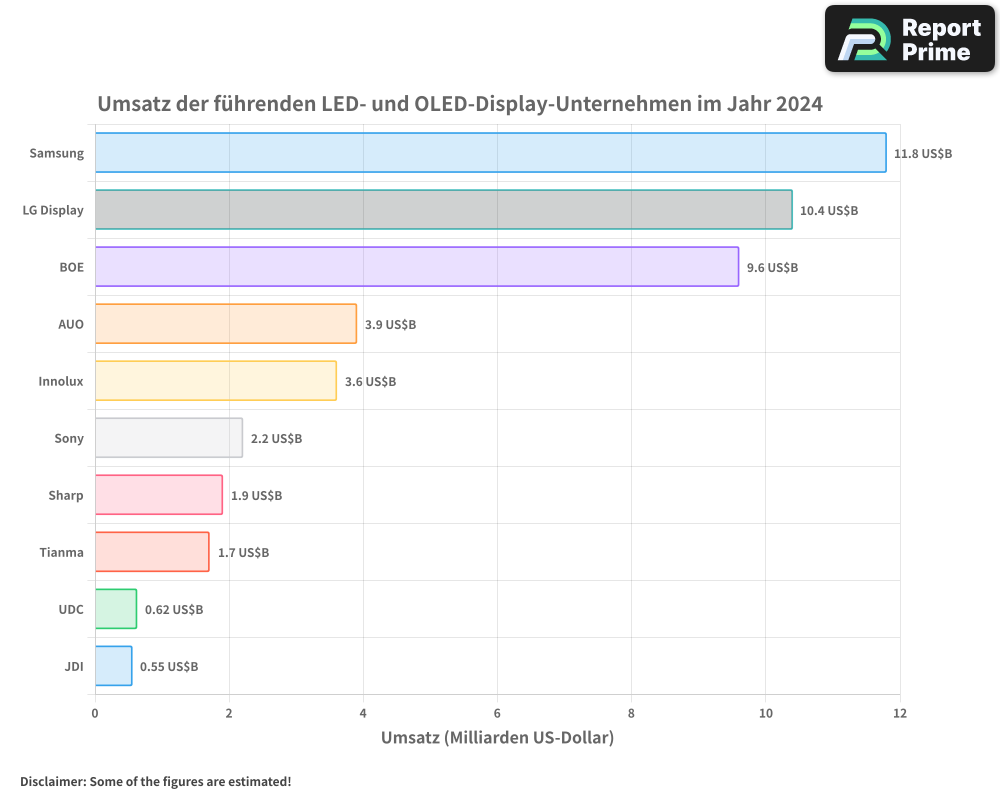This screenshot has width=1000, height=800.
Task: Select the Innolux yellow bar
Action: pos(214,381)
